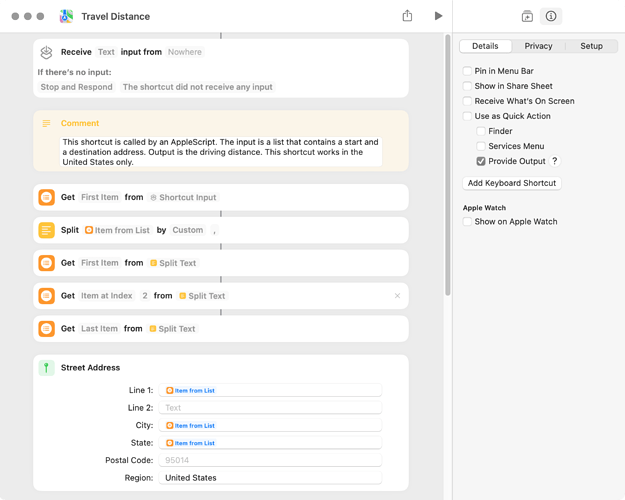Open the Region United States selector
625x500 pixels.
coord(270,478)
